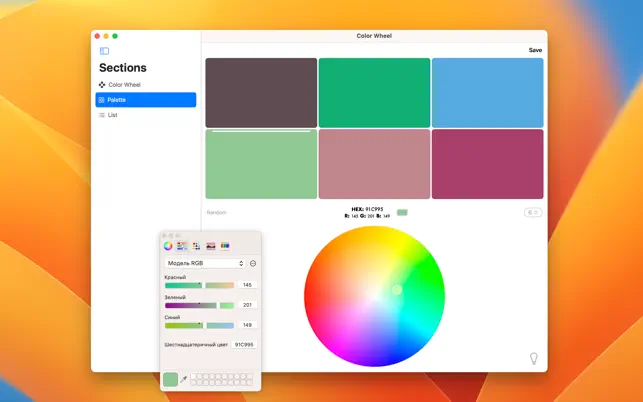Image resolution: width=643 pixels, height=402 pixels.
Task: Select the eyedropper tool in color picker
Action: 183,379
